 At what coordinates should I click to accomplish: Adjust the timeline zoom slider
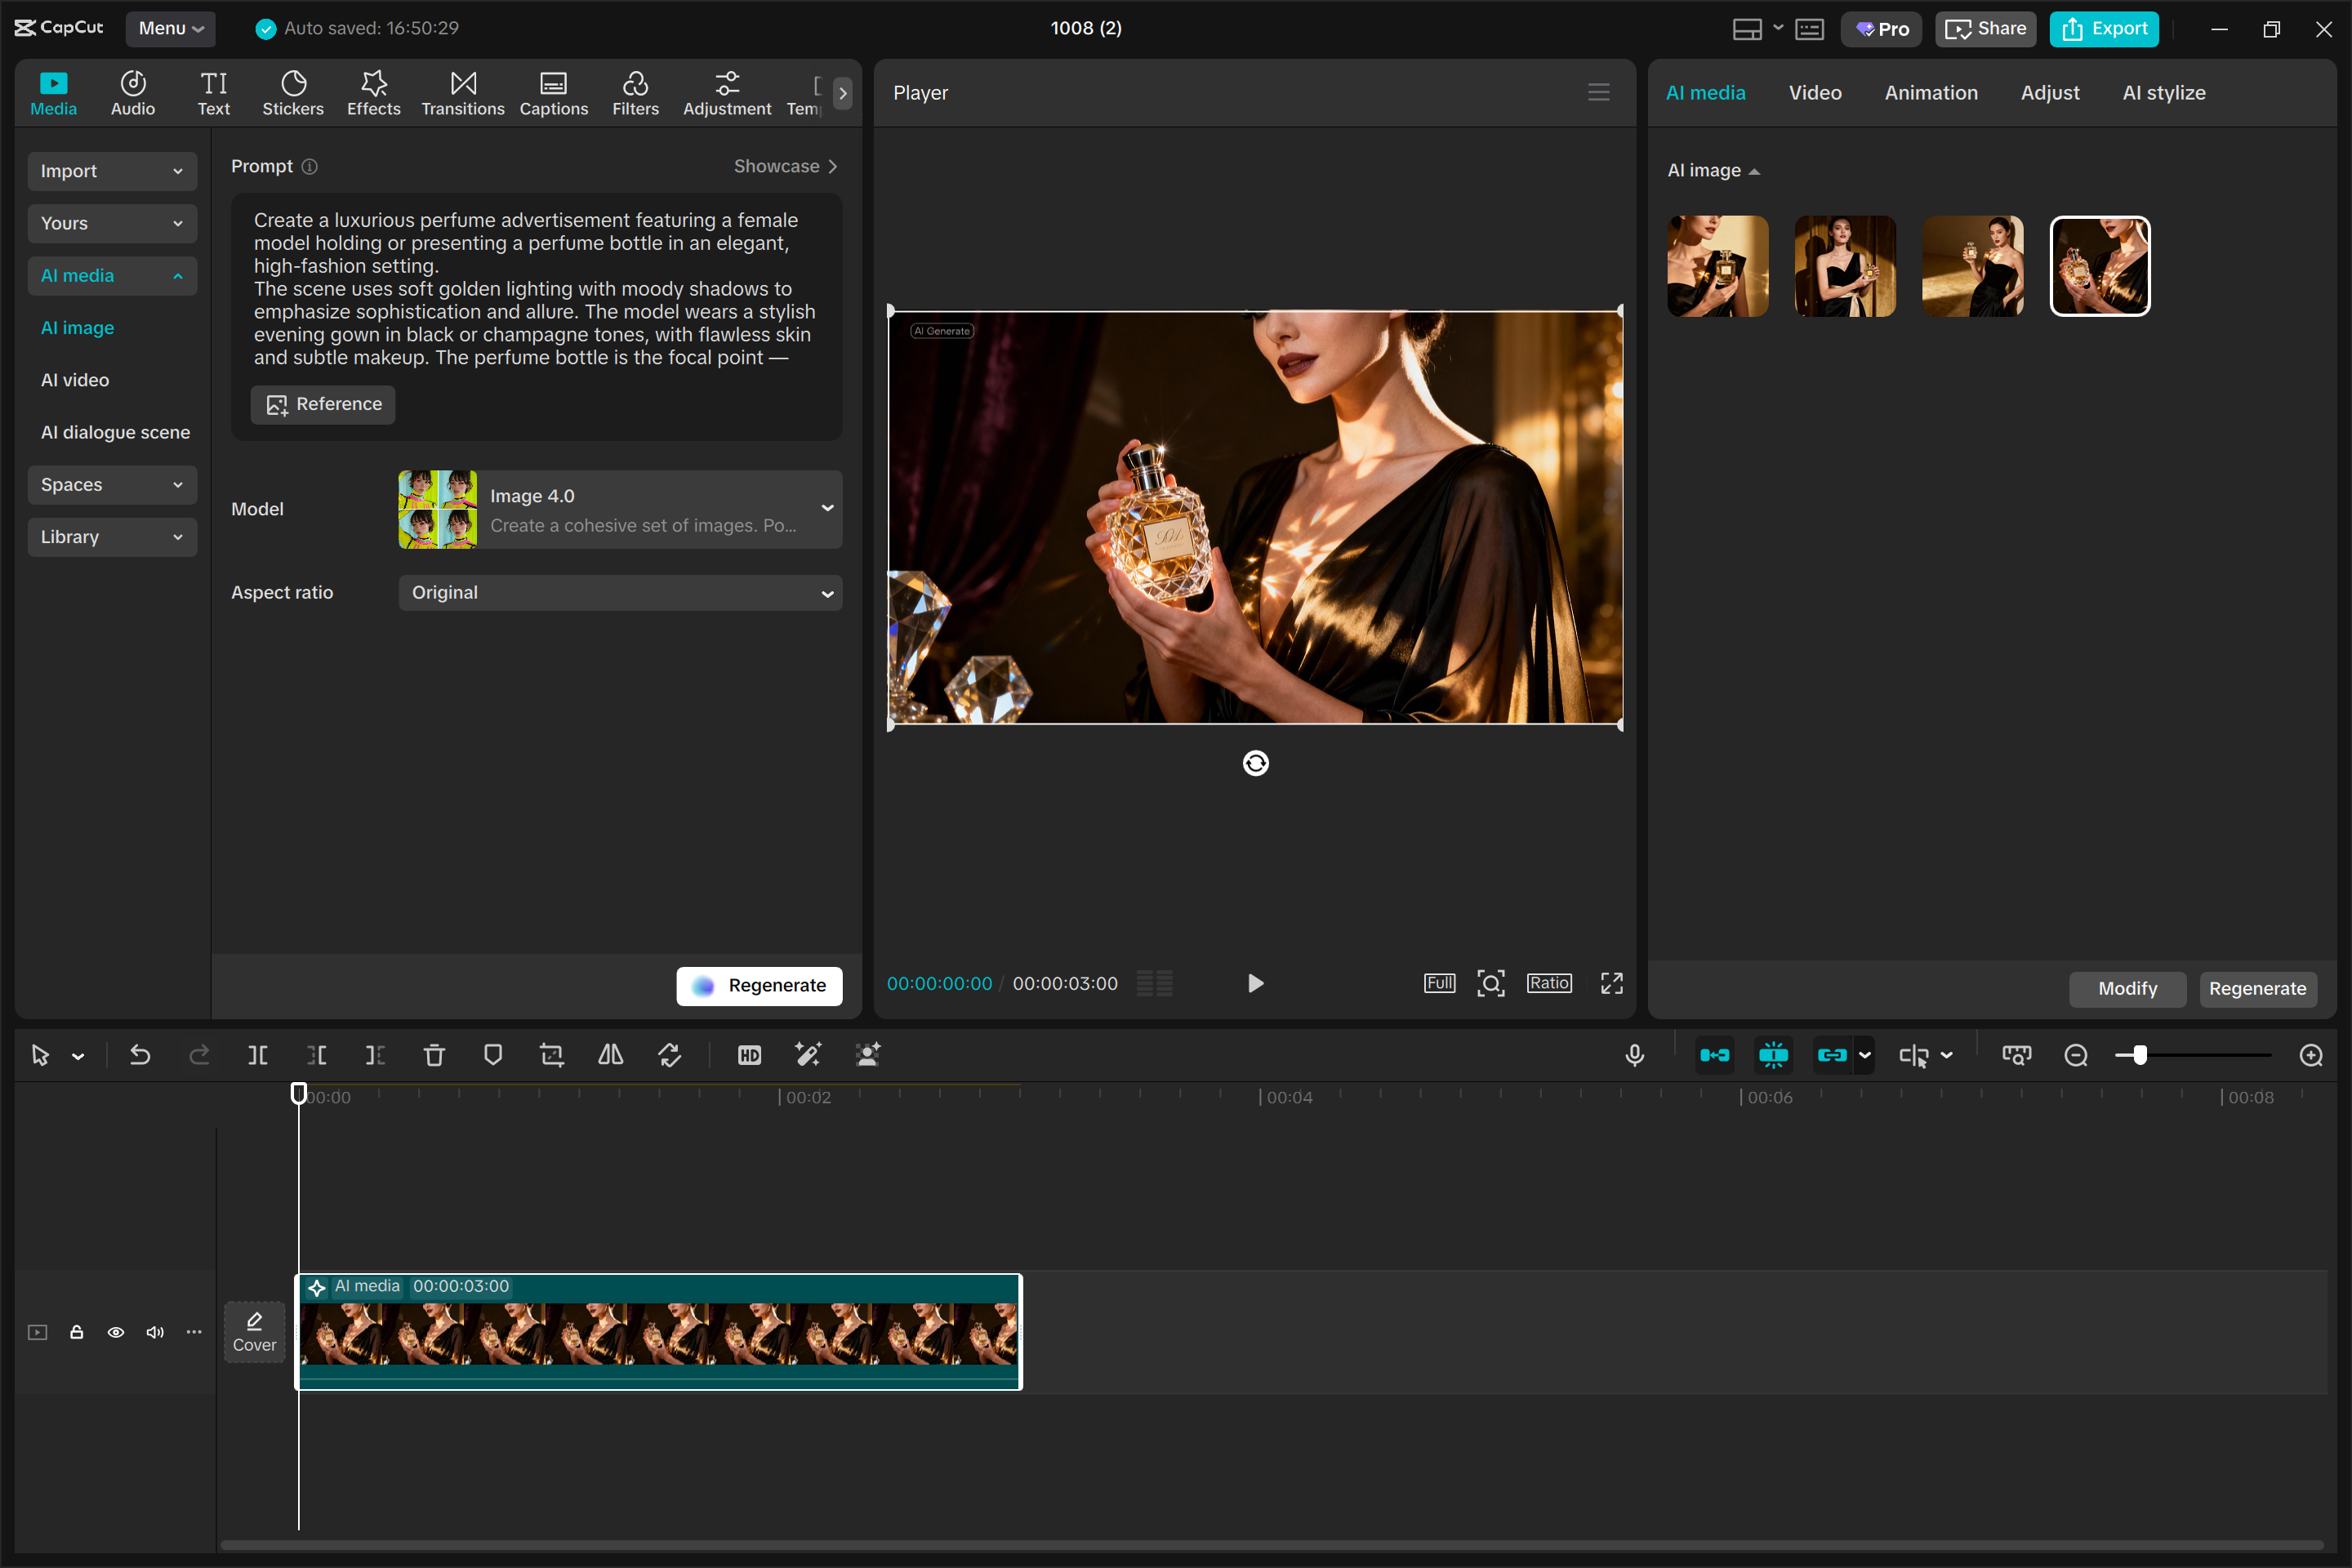pyautogui.click(x=2140, y=1054)
